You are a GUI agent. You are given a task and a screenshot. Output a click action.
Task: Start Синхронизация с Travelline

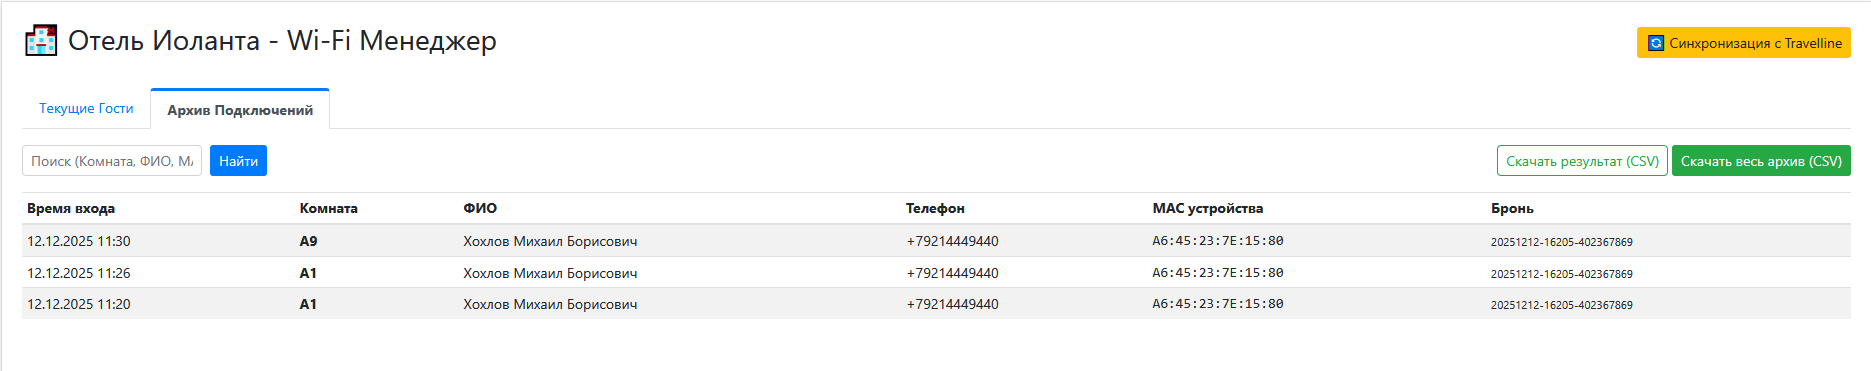(1744, 43)
